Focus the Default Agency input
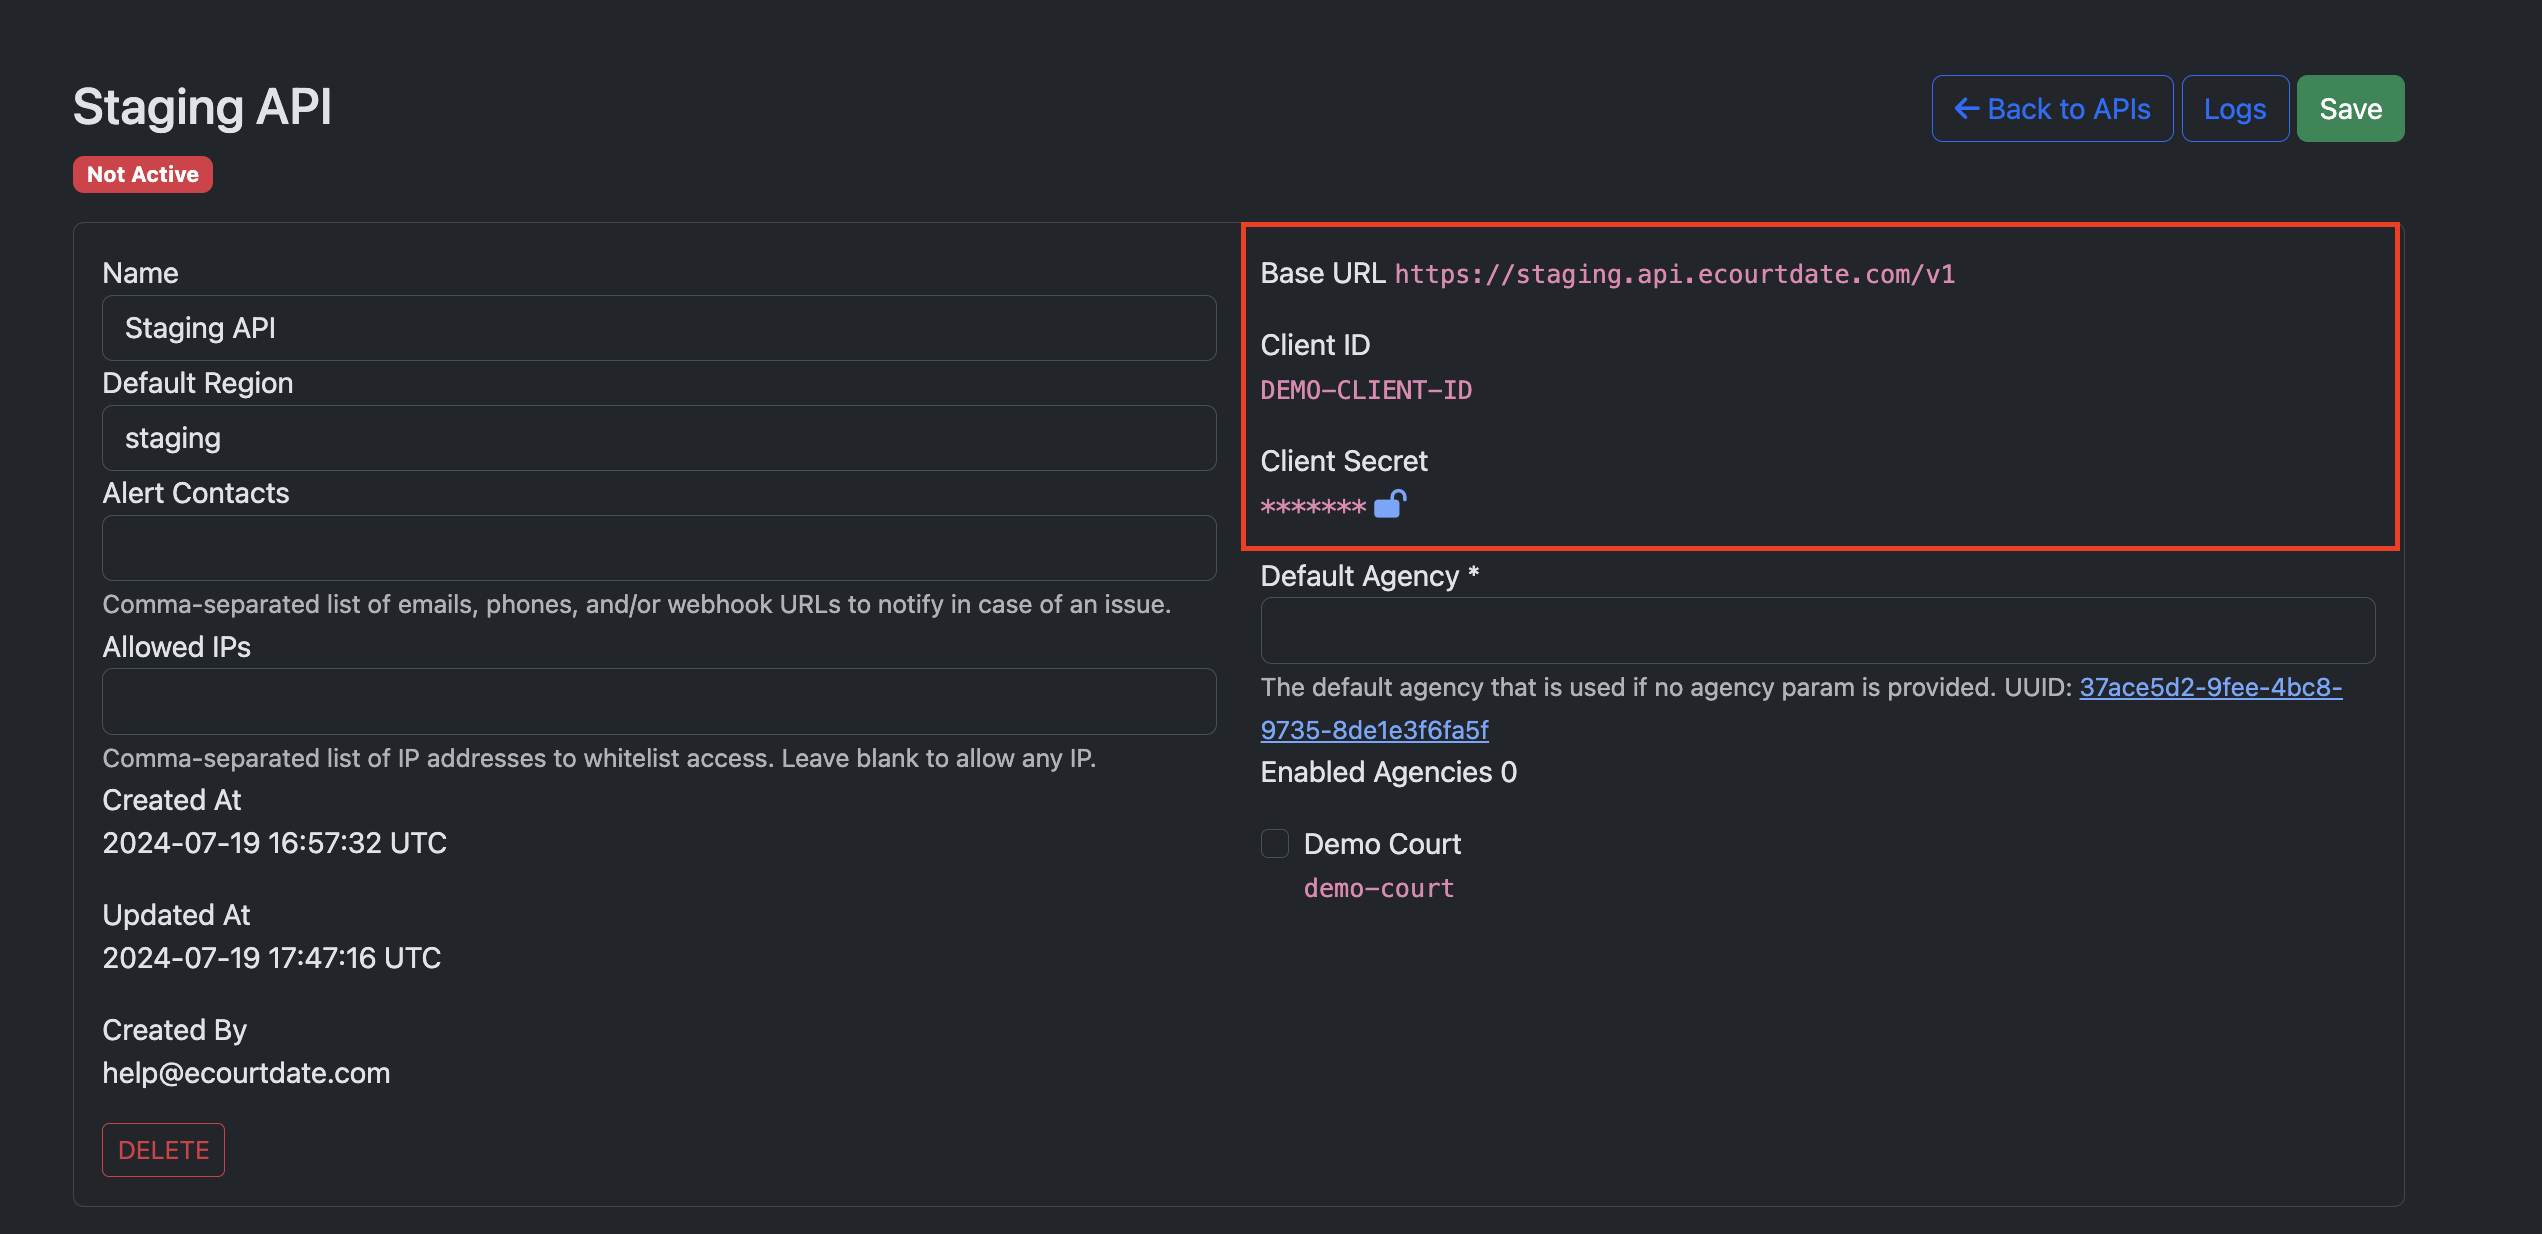This screenshot has height=1234, width=2542. tap(1817, 631)
